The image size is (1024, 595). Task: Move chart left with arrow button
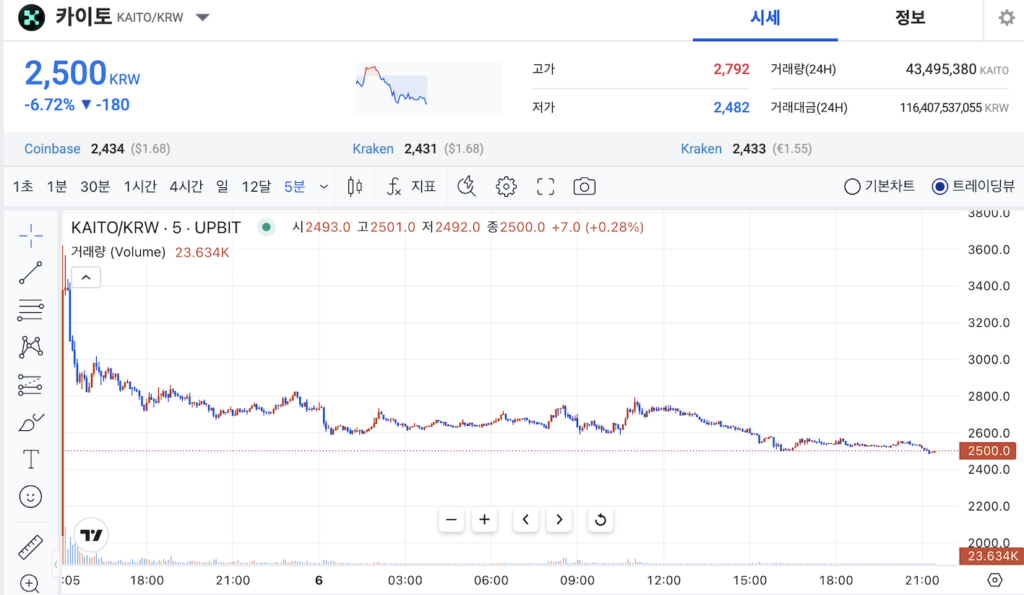pyautogui.click(x=526, y=520)
